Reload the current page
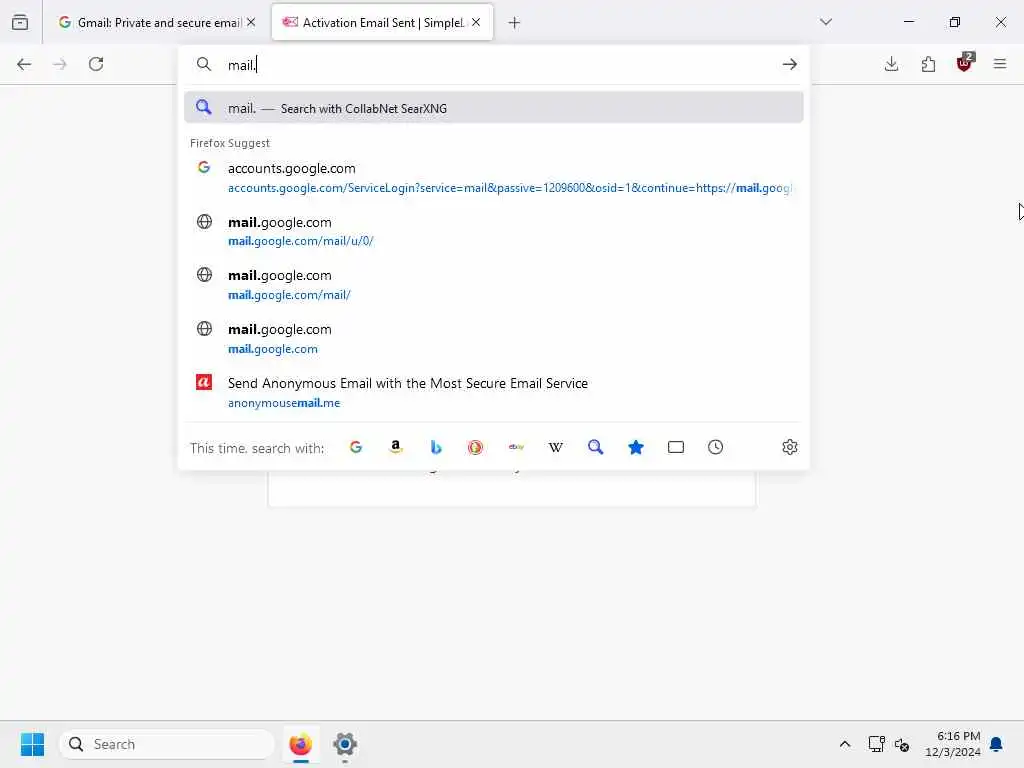This screenshot has width=1024, height=768. click(x=96, y=64)
